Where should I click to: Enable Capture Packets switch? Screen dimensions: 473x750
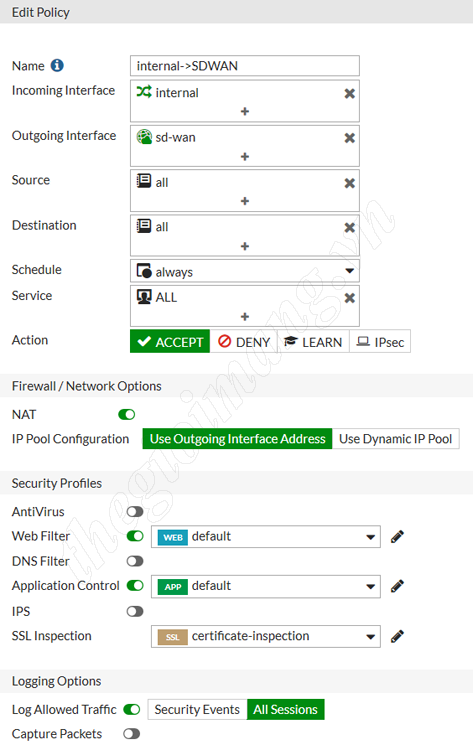point(132,734)
